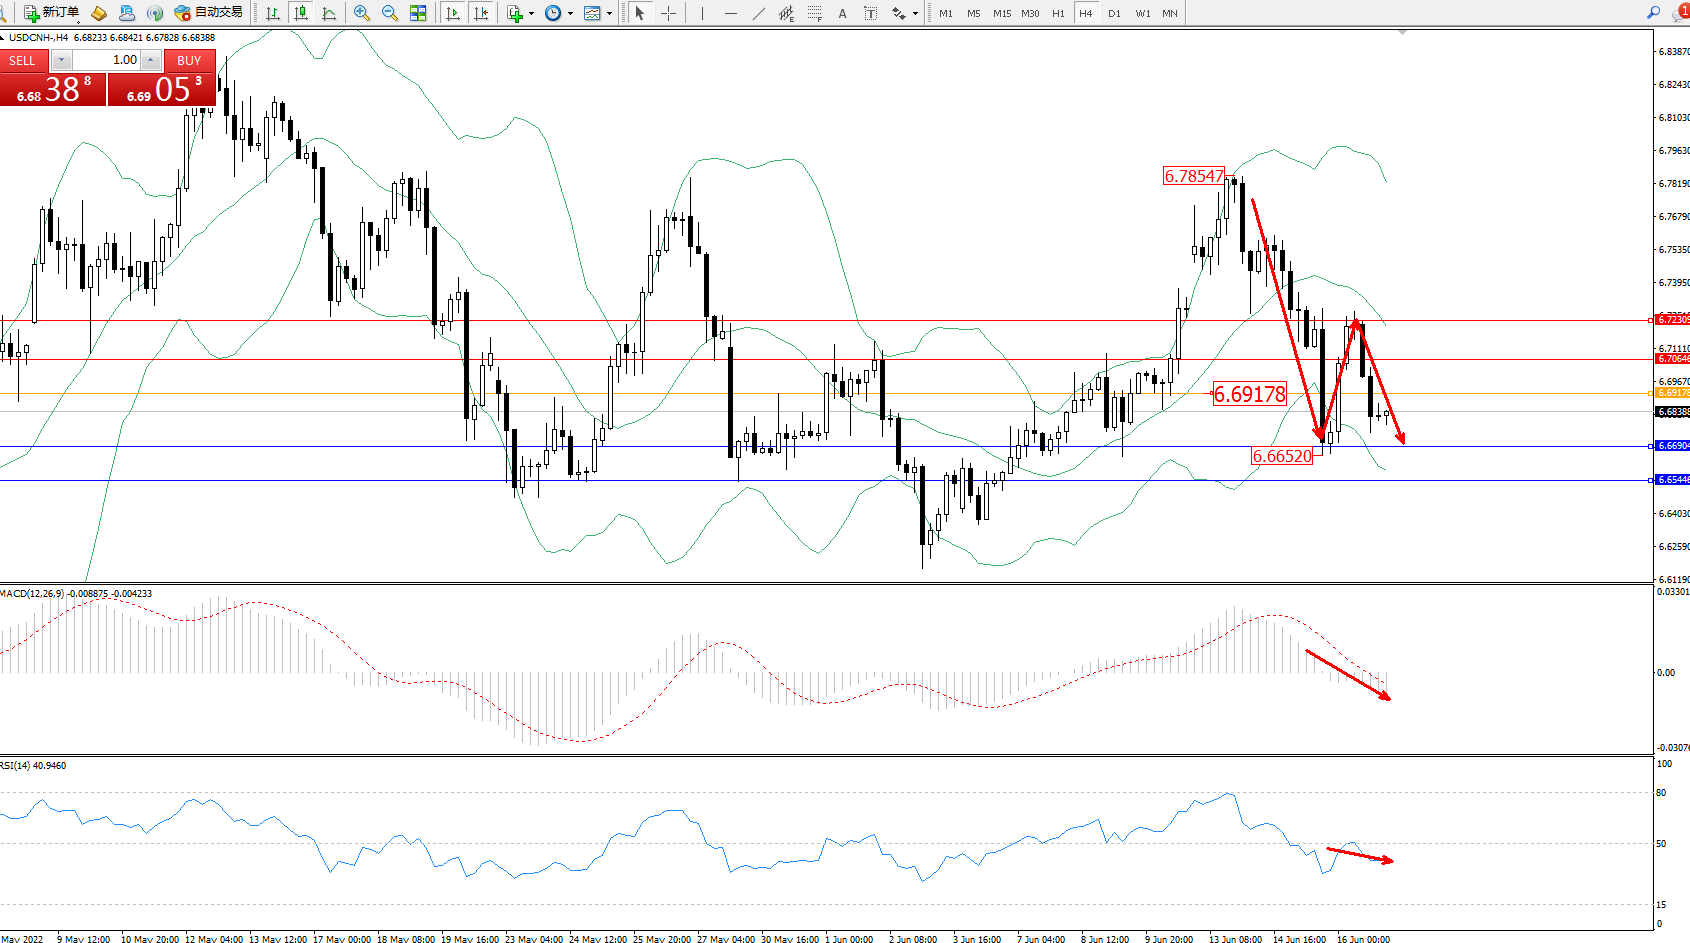The image size is (1690, 943).
Task: Expand the periodicity clock dropdown
Action: [570, 13]
